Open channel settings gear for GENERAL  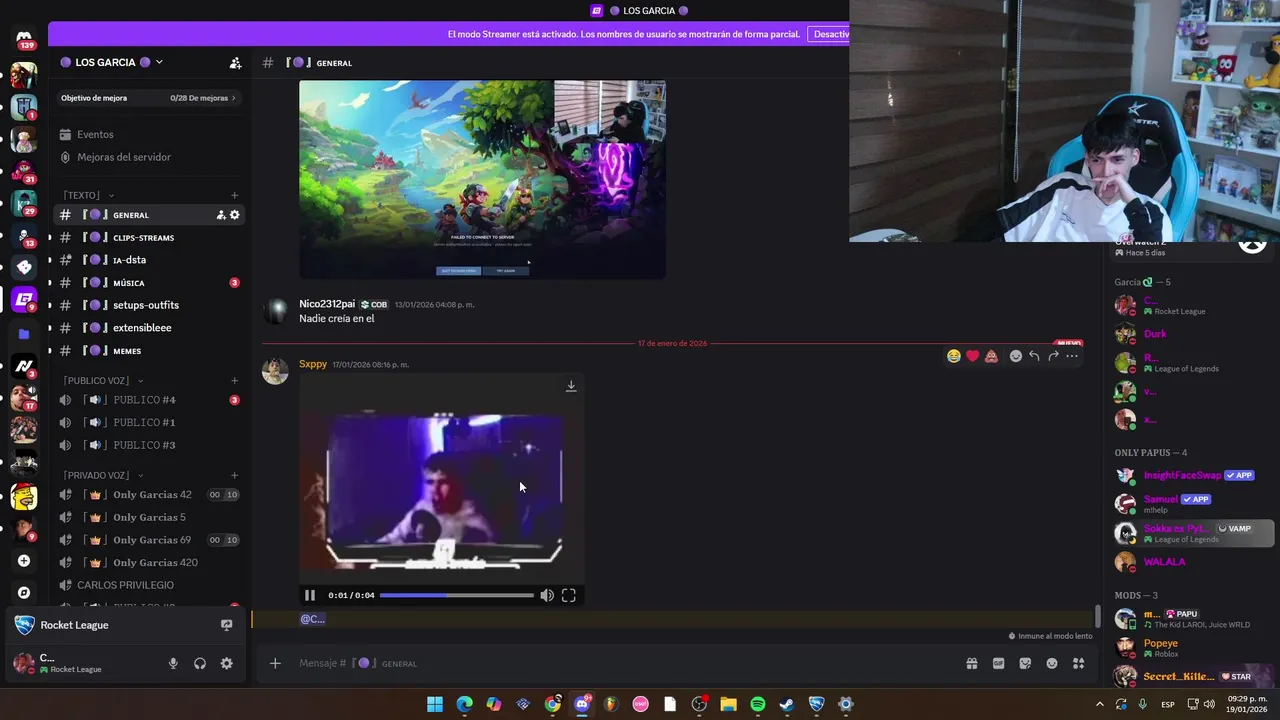click(235, 215)
